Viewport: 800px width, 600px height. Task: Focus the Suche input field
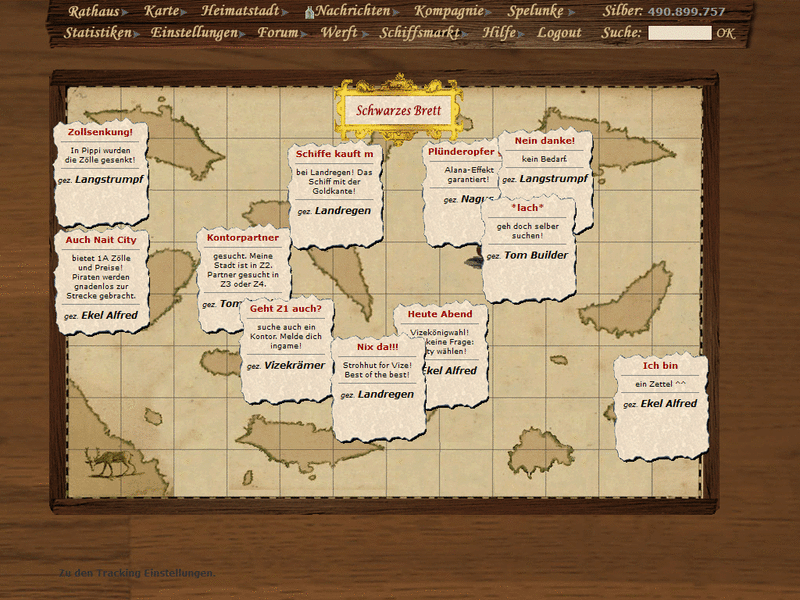click(680, 33)
